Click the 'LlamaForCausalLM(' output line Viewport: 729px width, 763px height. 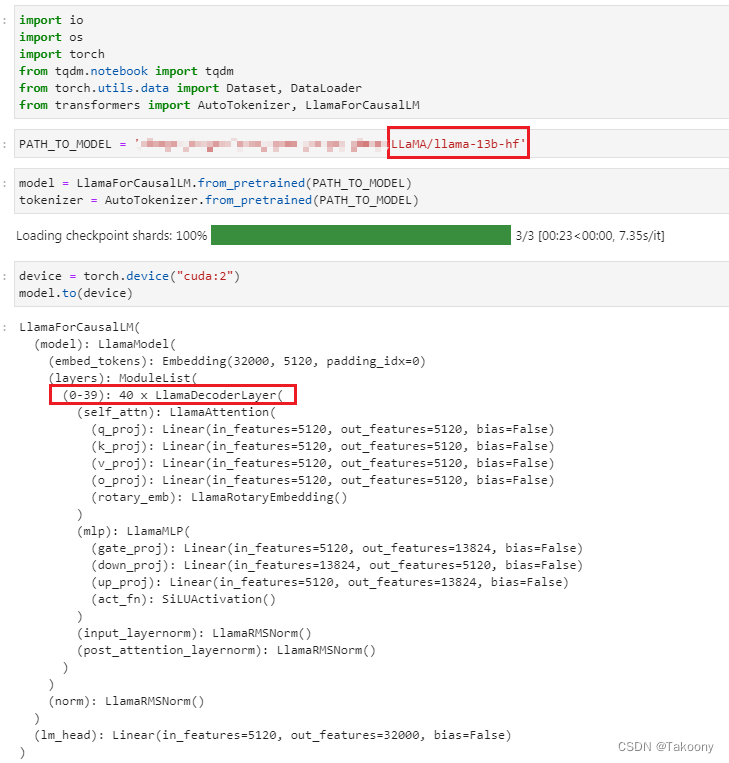79,327
